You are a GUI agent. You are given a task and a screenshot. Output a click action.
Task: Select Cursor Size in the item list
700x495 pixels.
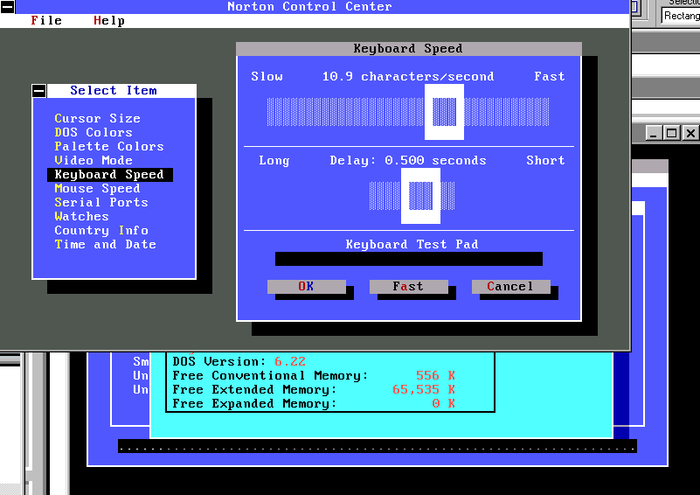pos(97,119)
